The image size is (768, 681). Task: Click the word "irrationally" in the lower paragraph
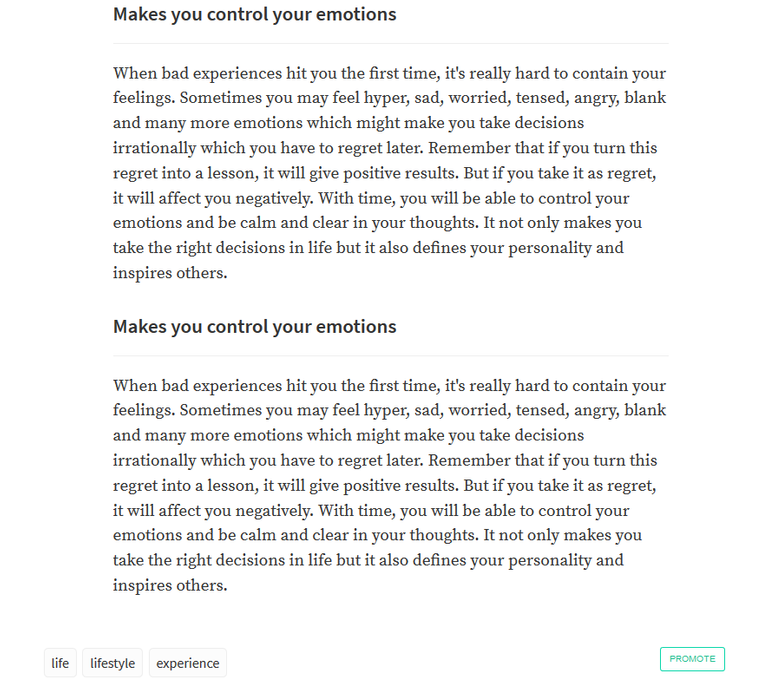pos(154,461)
